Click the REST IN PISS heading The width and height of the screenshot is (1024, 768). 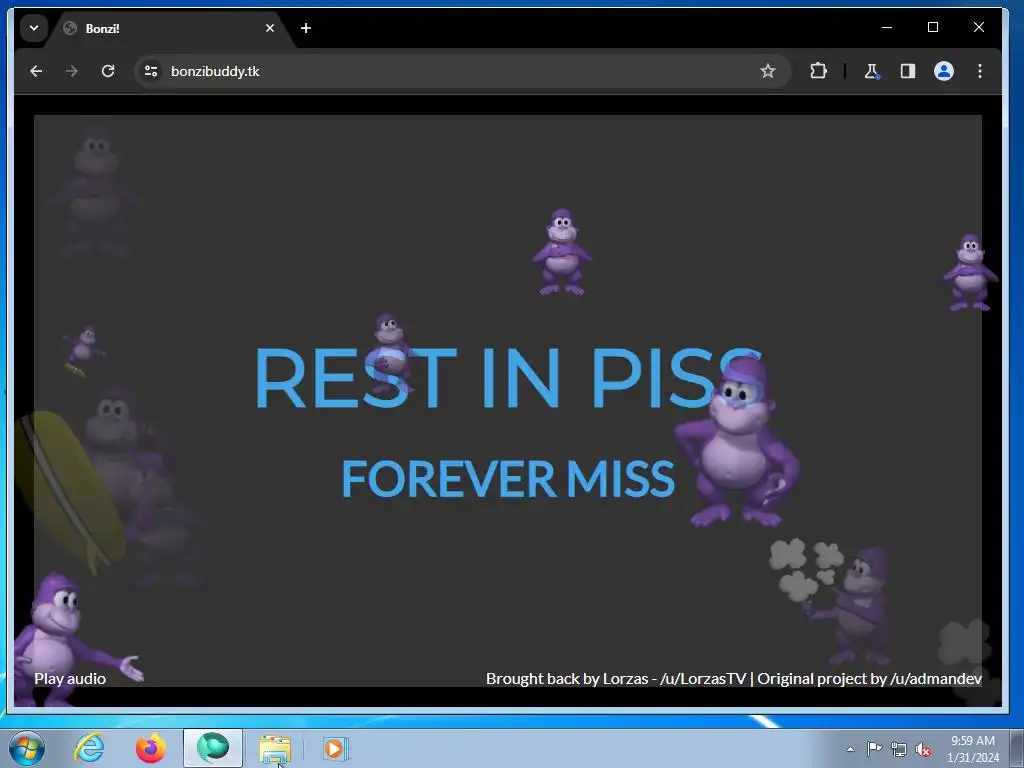(x=508, y=377)
